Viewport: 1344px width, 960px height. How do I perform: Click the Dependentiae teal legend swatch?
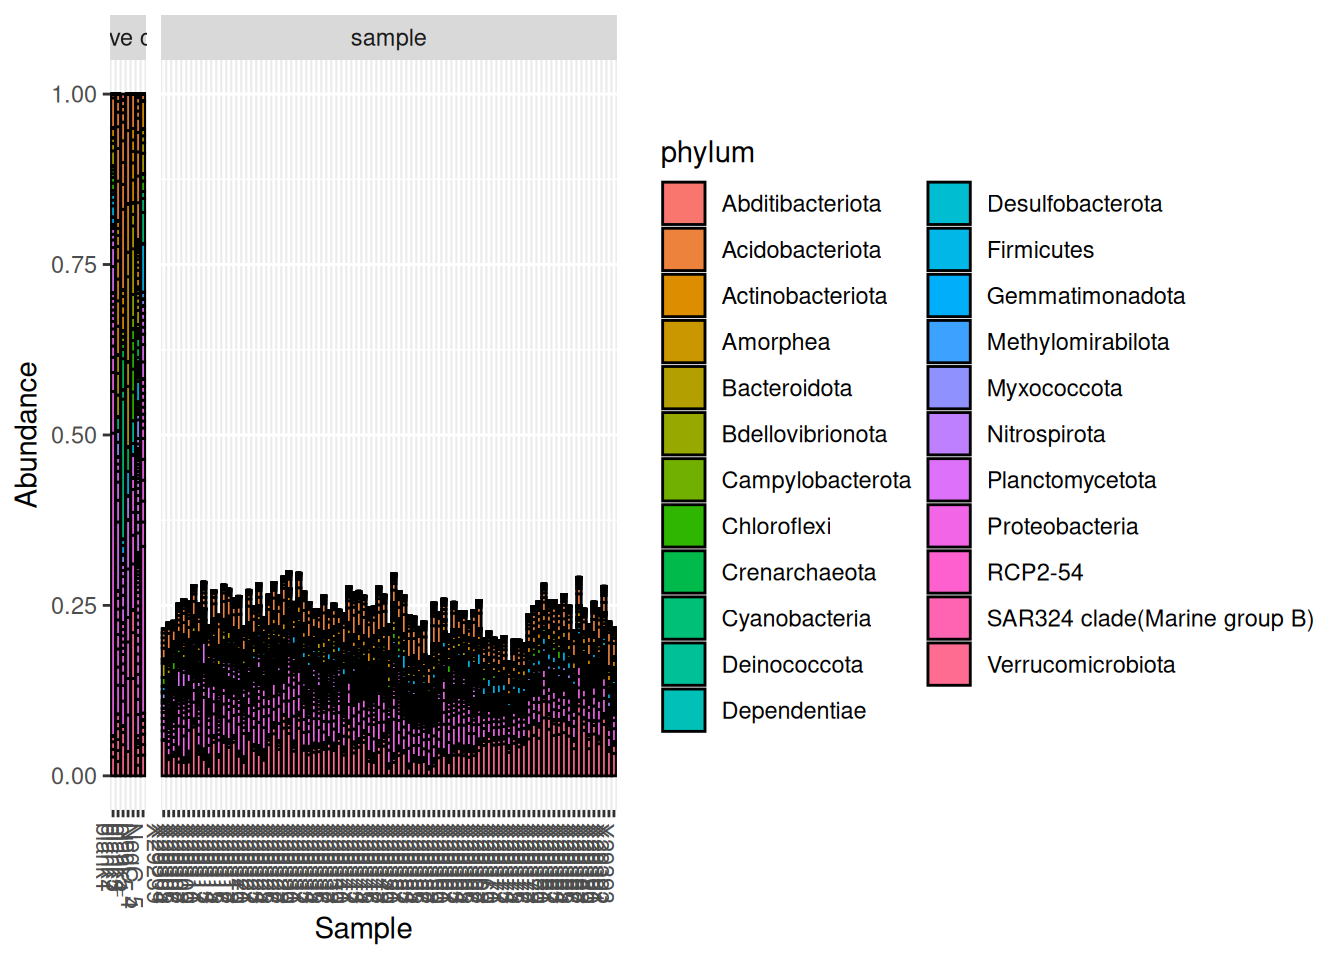683,710
